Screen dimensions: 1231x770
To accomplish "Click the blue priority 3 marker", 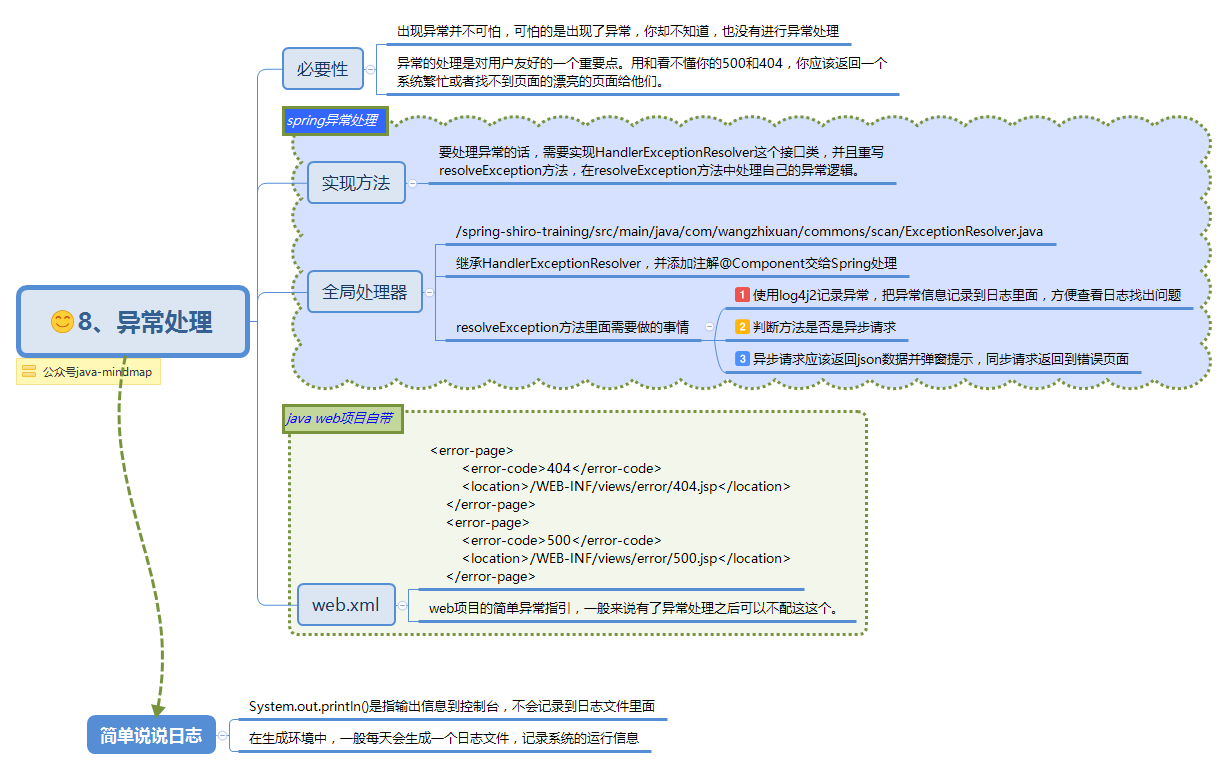I will coord(742,359).
